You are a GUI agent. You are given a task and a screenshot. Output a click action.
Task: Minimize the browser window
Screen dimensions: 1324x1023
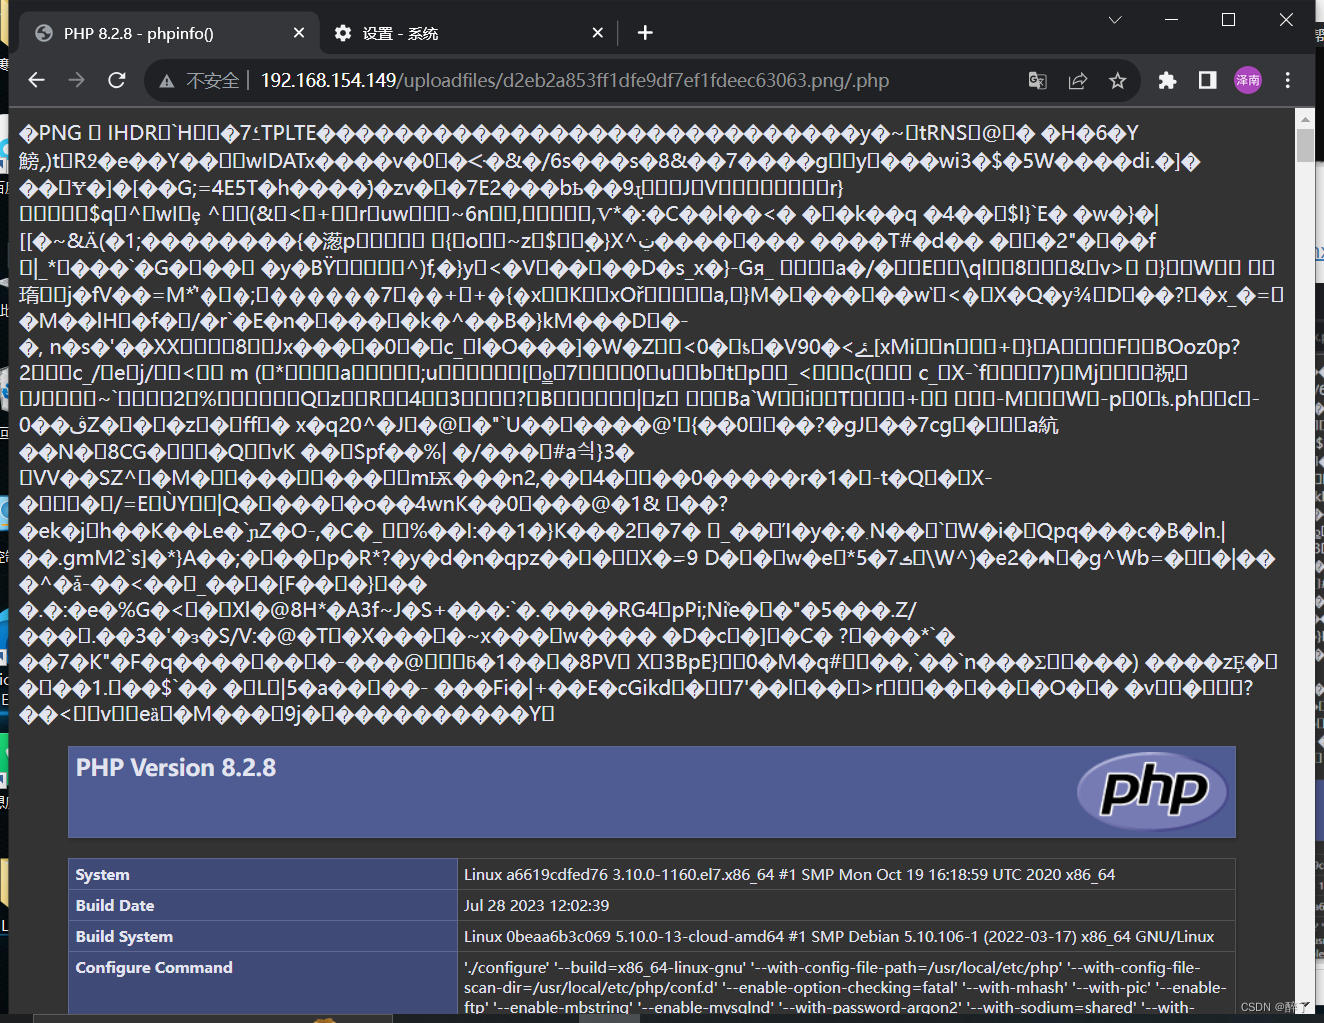point(1171,20)
